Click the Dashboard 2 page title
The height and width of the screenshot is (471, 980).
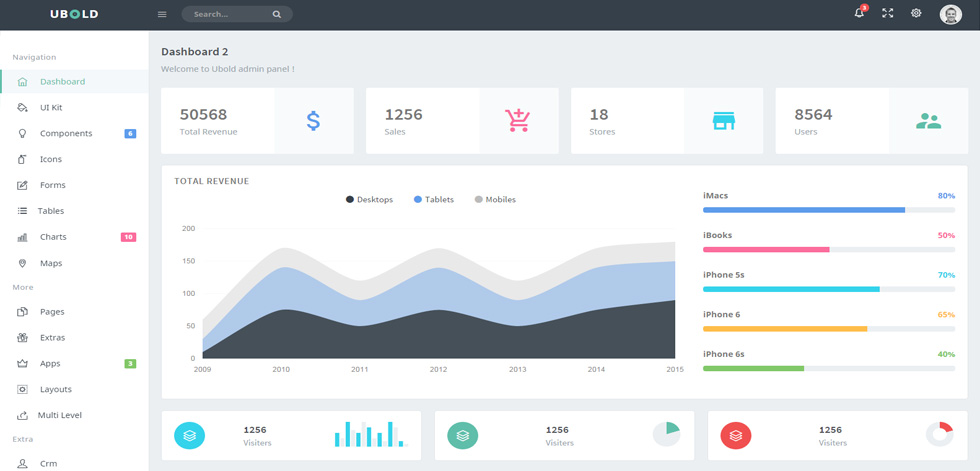pos(194,52)
